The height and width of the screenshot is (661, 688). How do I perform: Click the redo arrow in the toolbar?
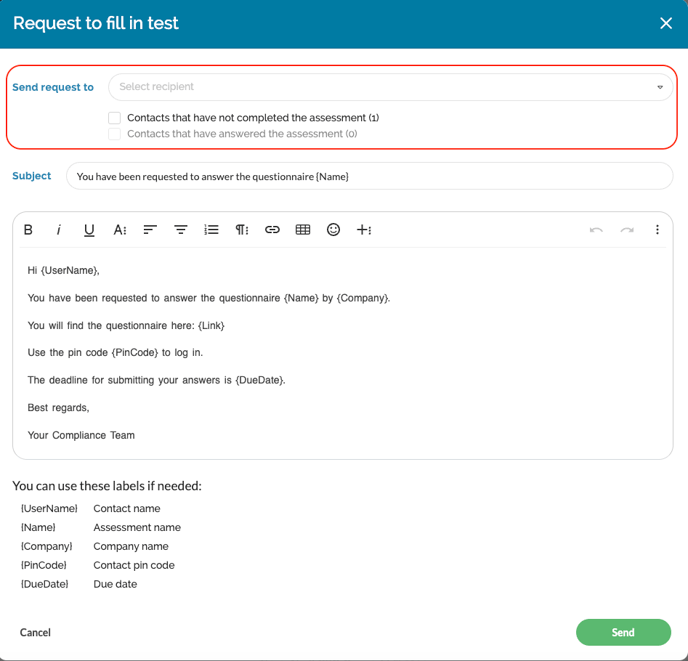click(627, 230)
